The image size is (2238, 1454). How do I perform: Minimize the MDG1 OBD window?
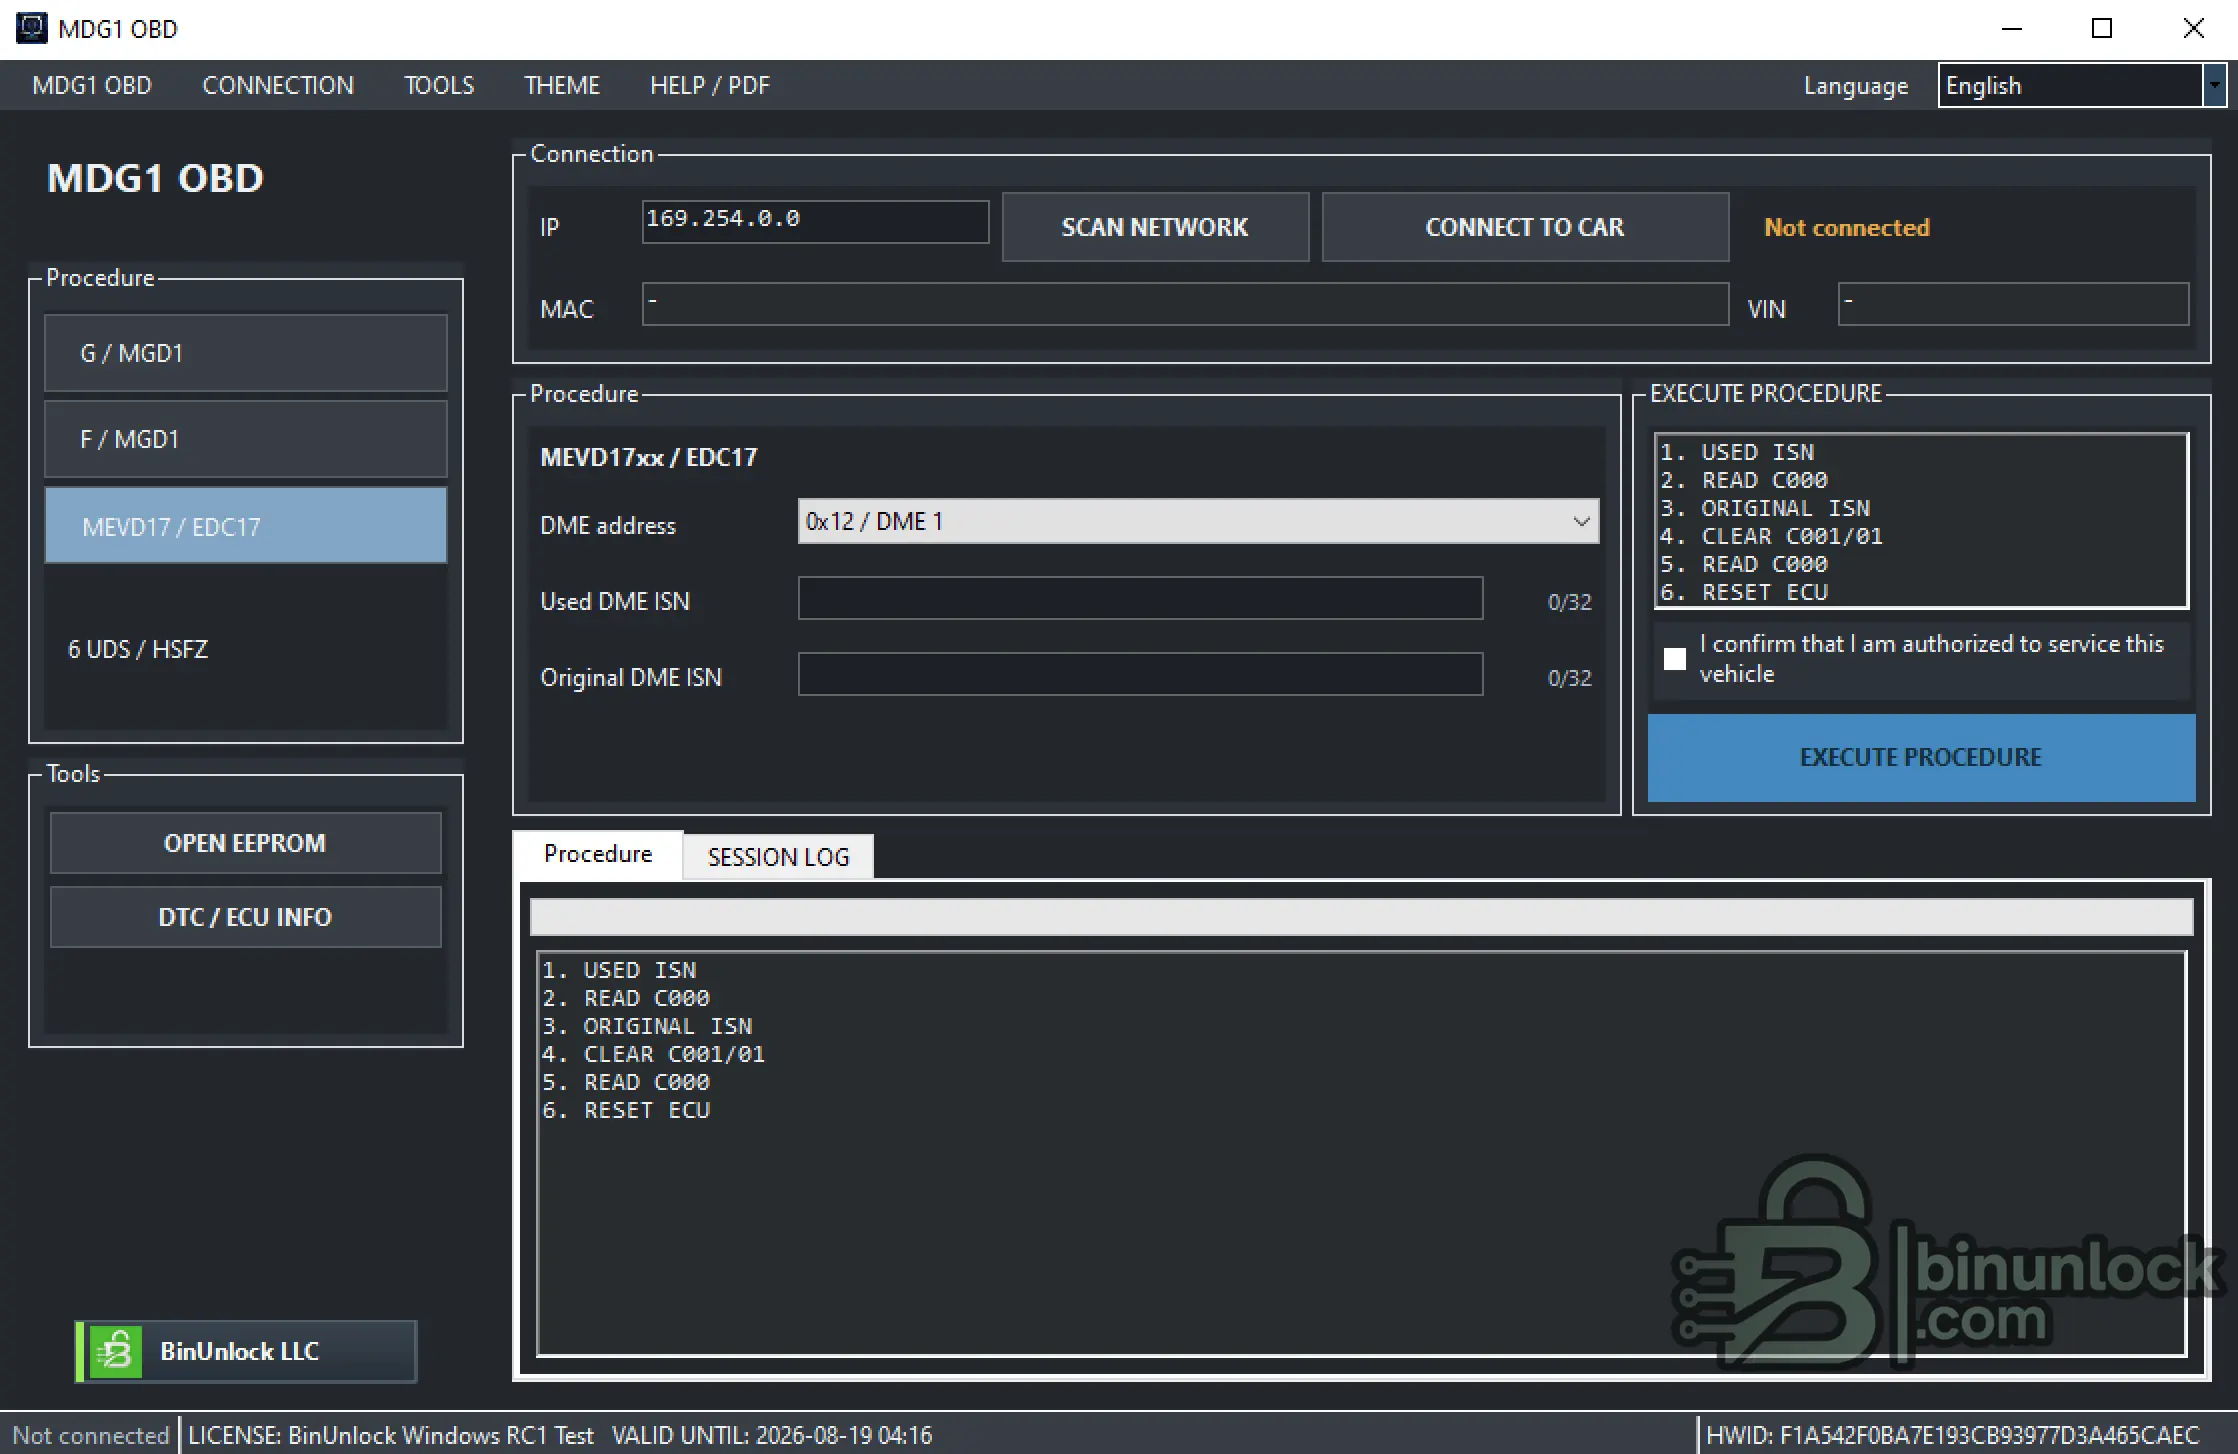tap(2012, 28)
